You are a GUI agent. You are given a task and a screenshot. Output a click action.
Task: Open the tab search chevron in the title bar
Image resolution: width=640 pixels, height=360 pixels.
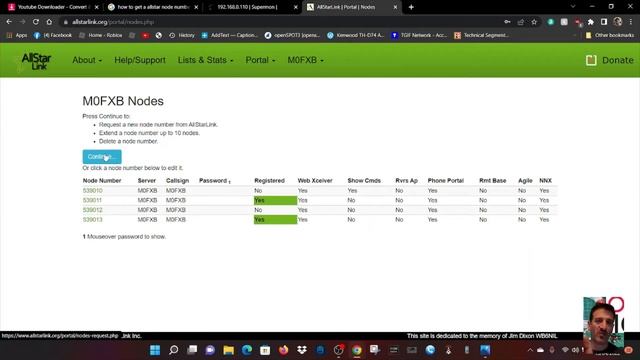tap(573, 7)
